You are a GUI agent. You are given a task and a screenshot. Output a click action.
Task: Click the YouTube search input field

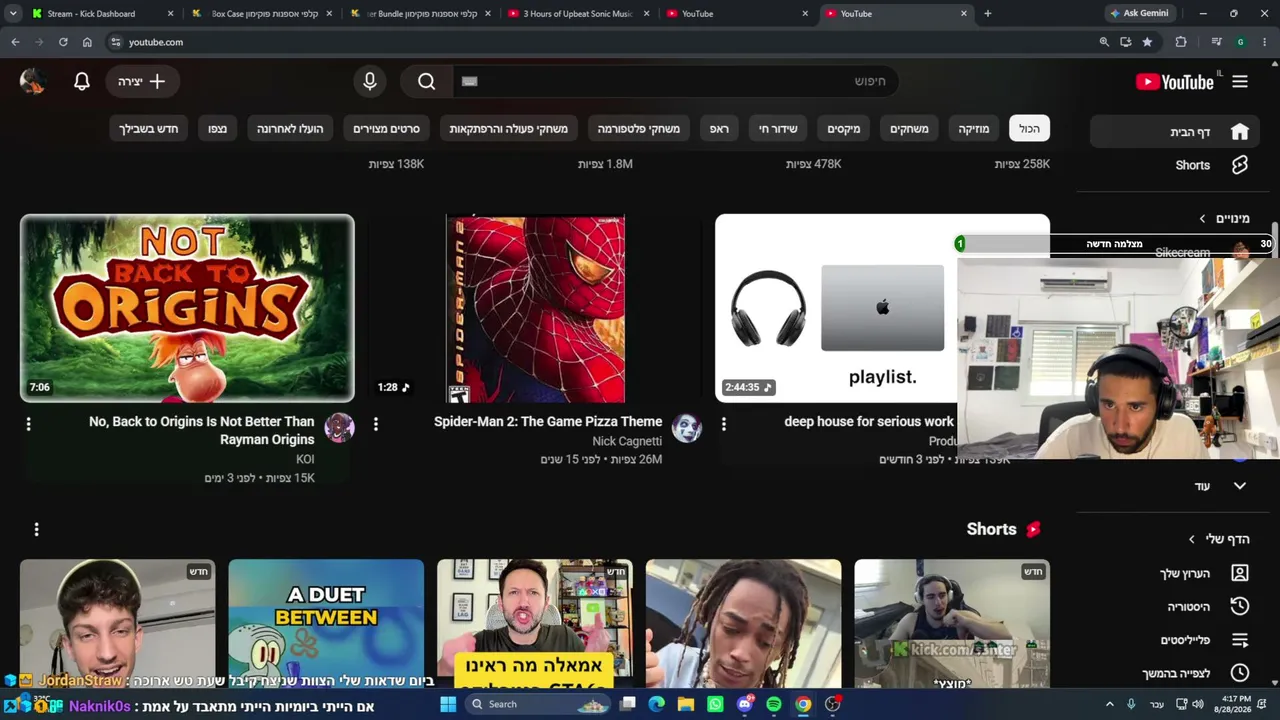point(675,82)
